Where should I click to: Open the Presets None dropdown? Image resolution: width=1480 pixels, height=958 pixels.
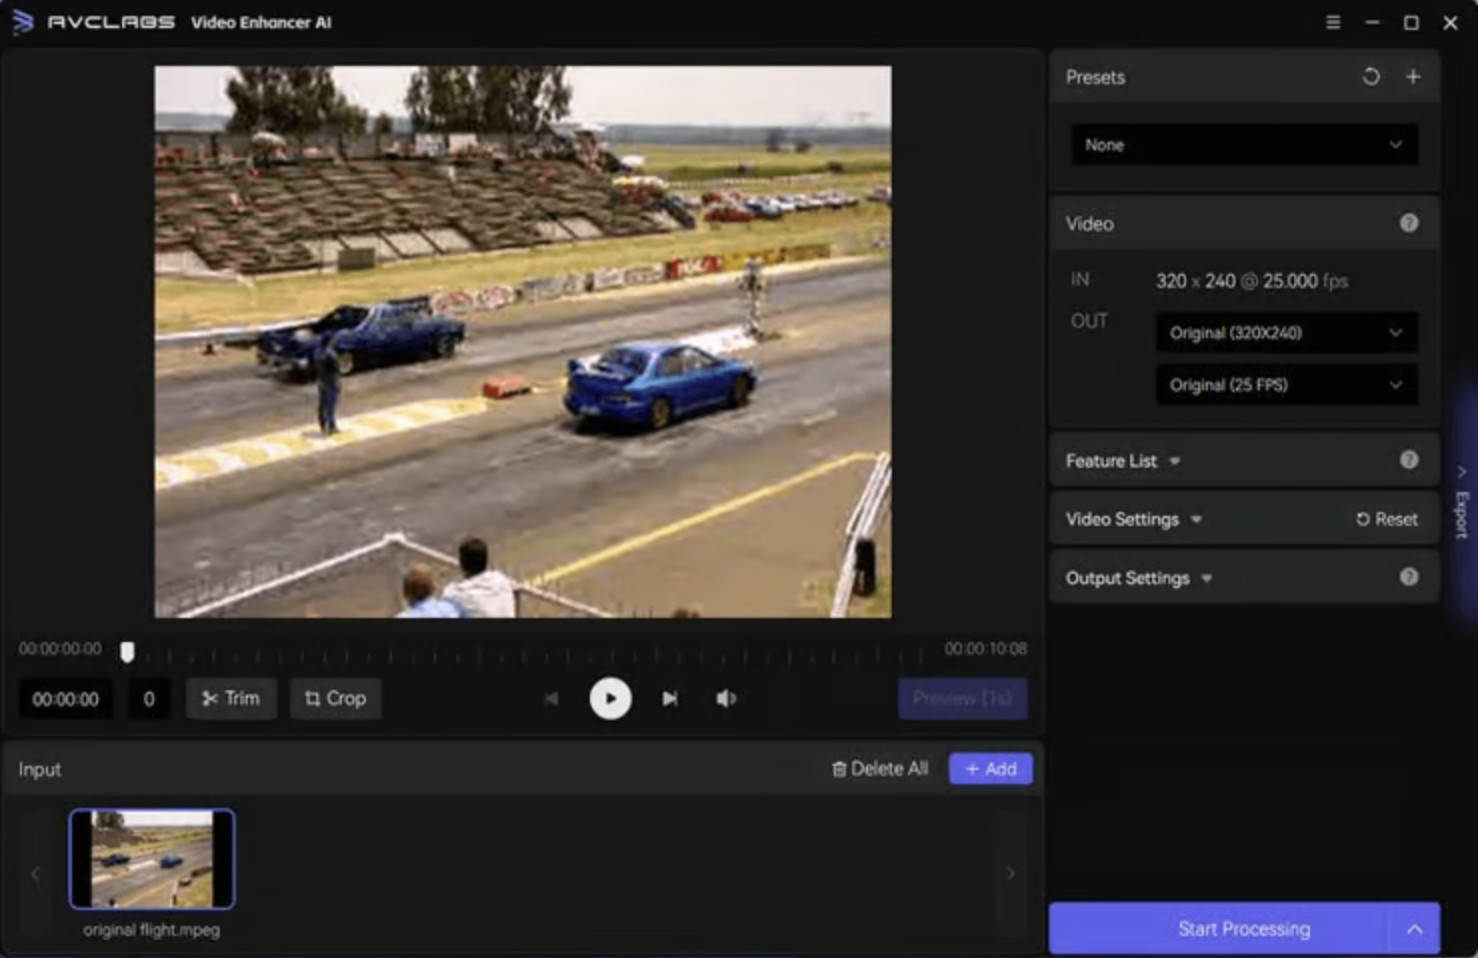pos(1243,145)
